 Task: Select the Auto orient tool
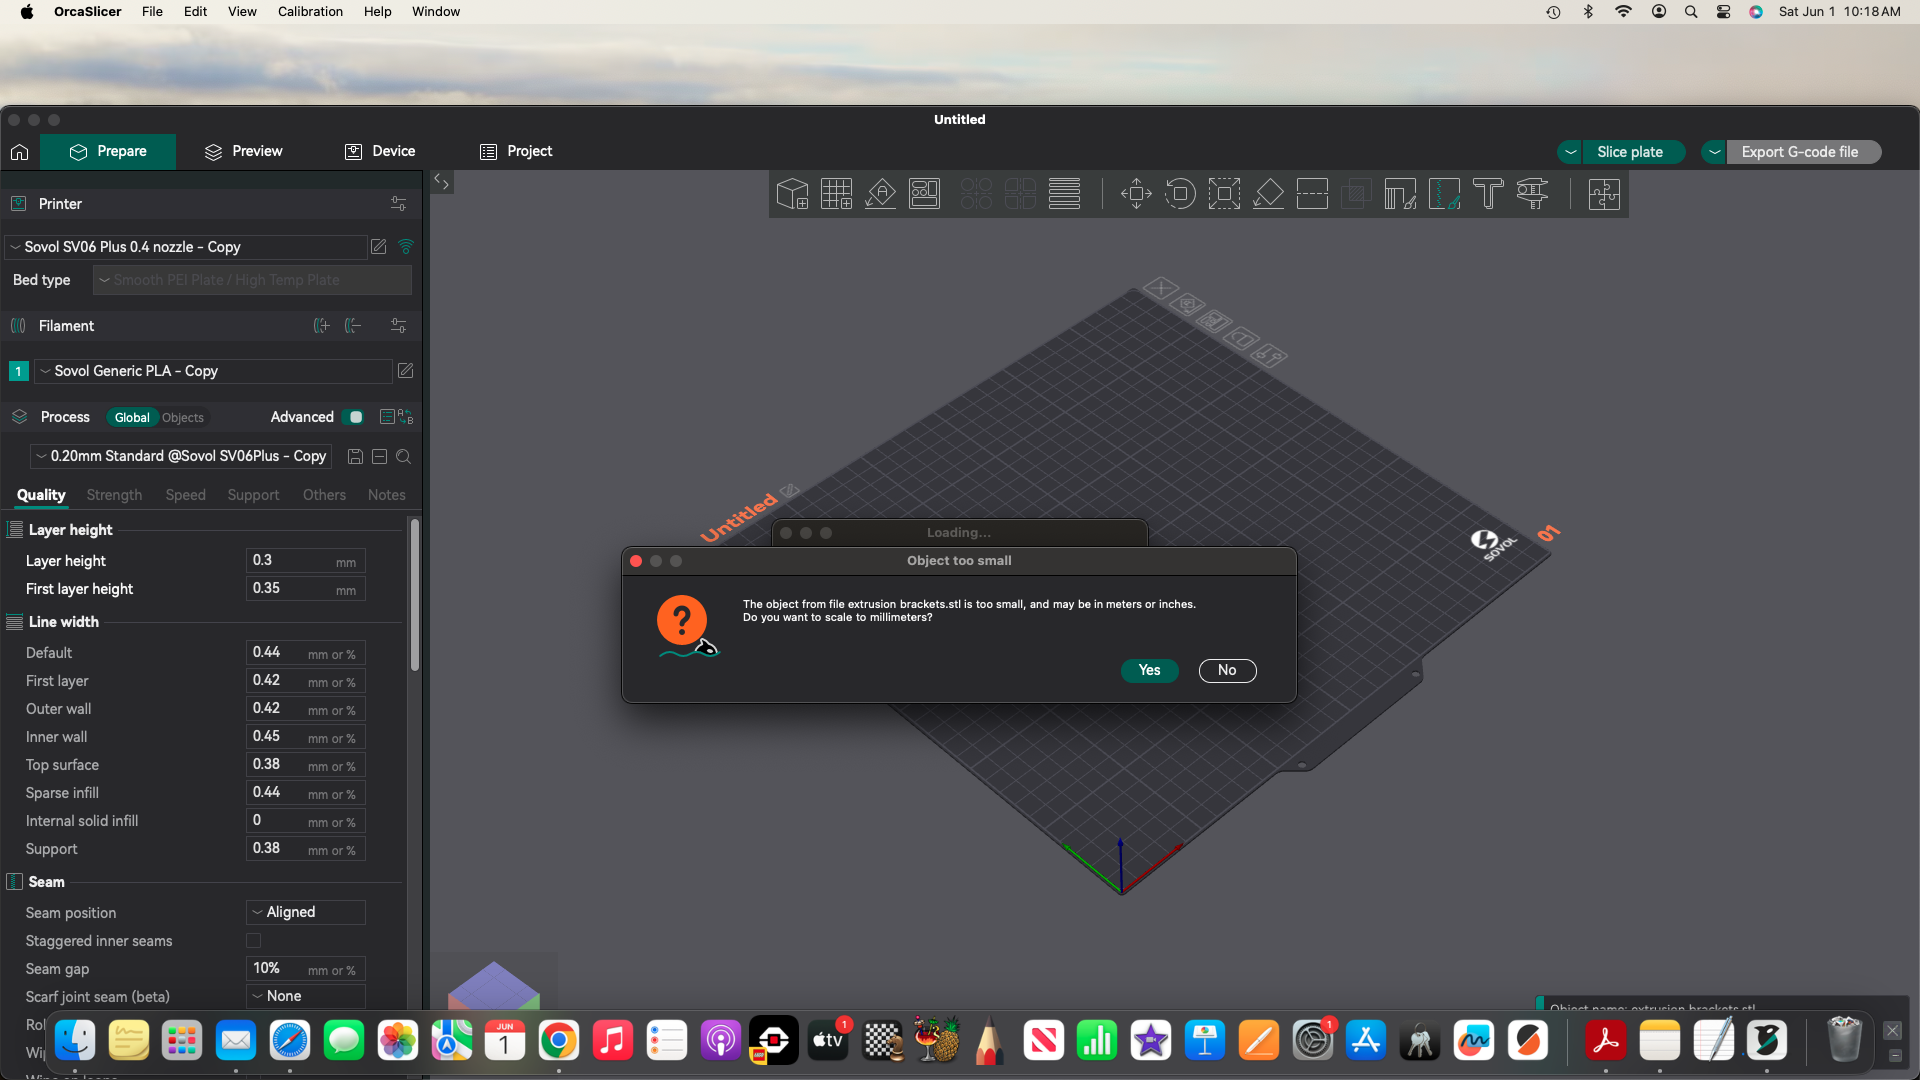coord(880,193)
